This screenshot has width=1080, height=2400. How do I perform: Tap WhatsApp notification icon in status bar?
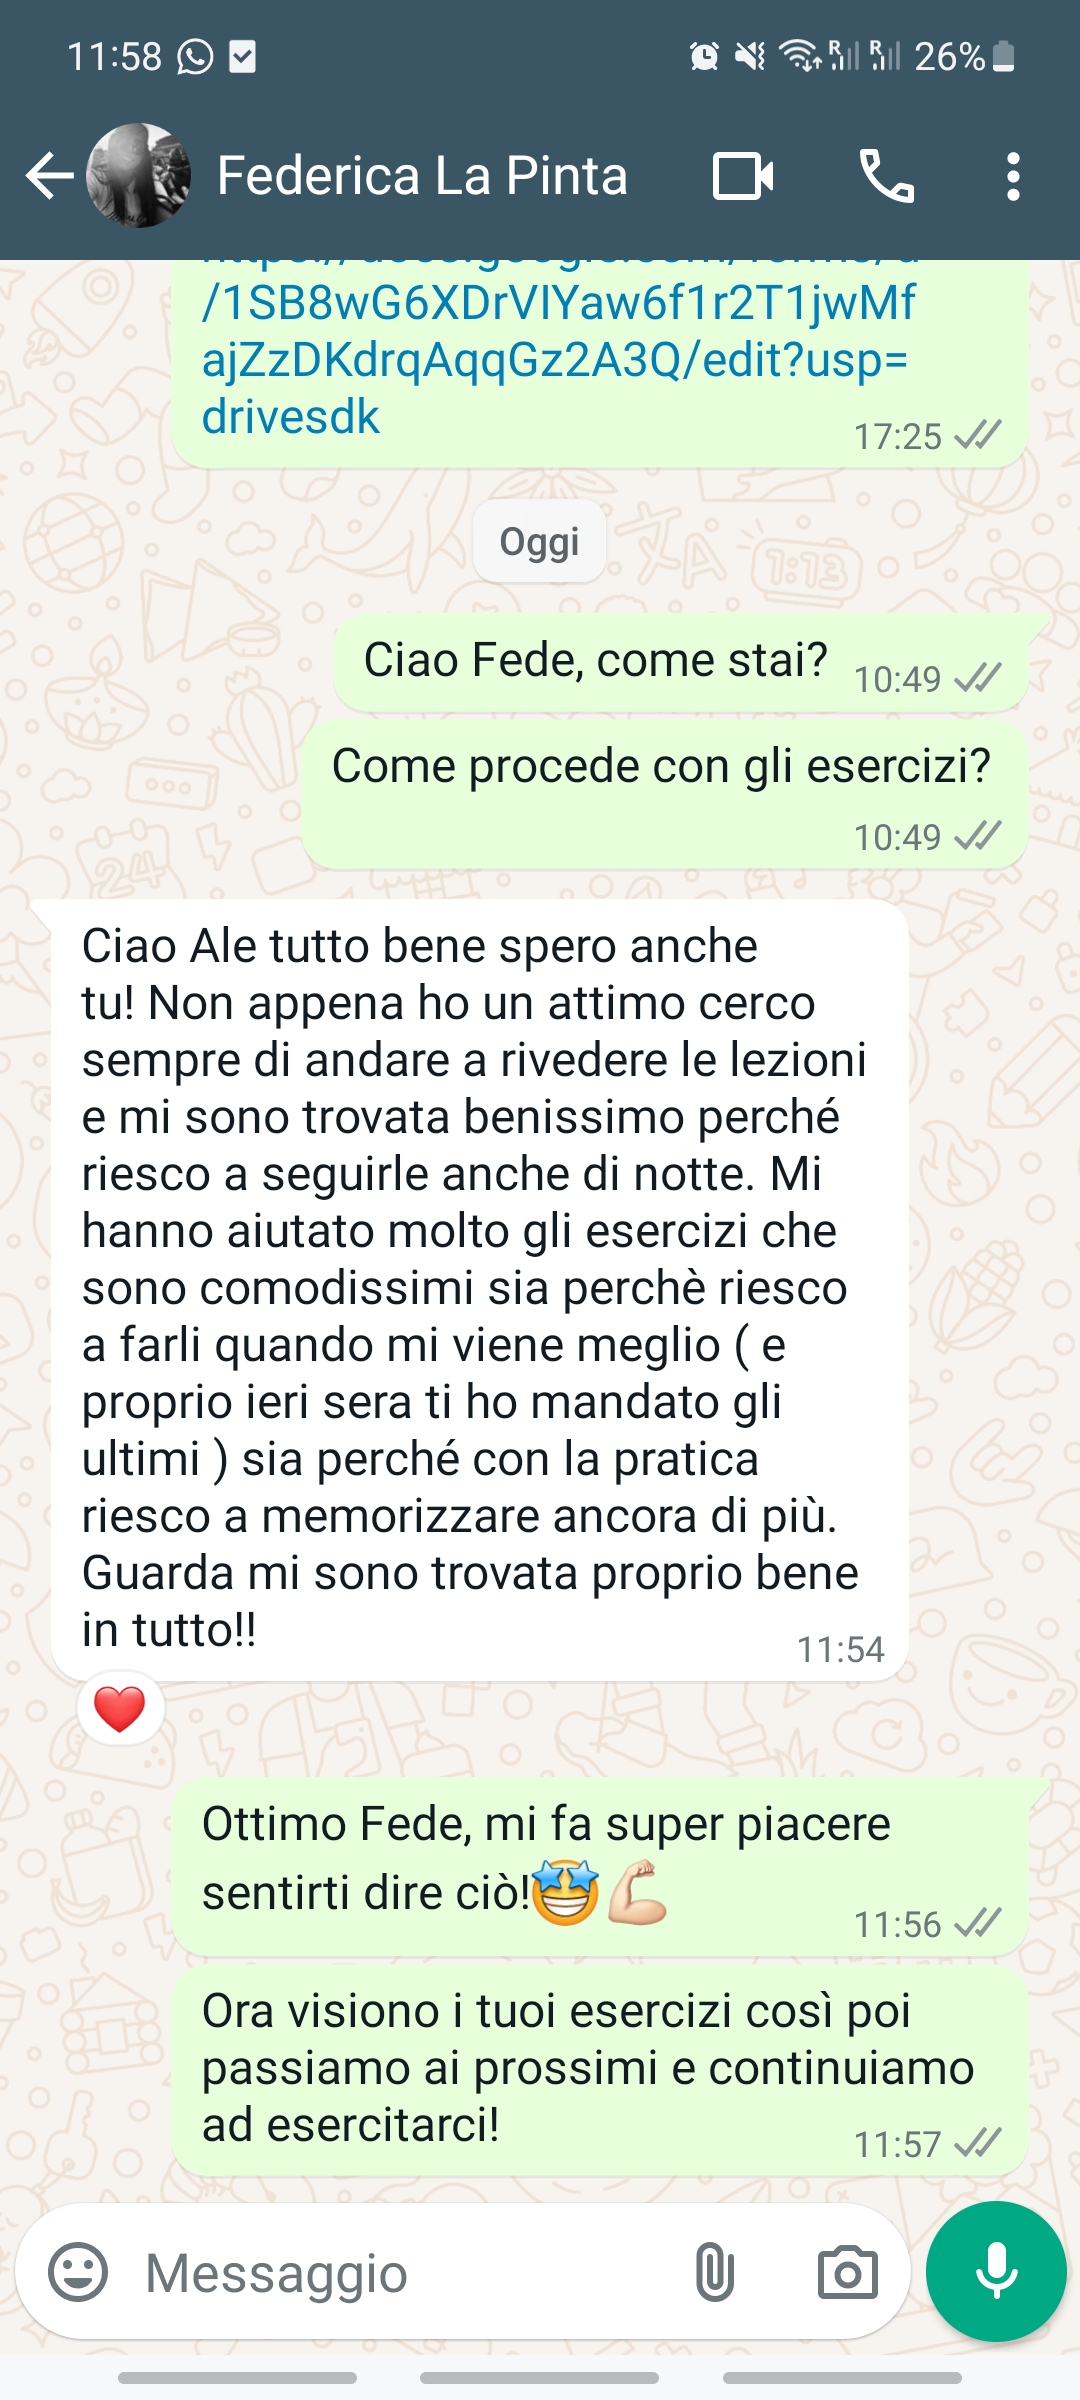click(195, 57)
